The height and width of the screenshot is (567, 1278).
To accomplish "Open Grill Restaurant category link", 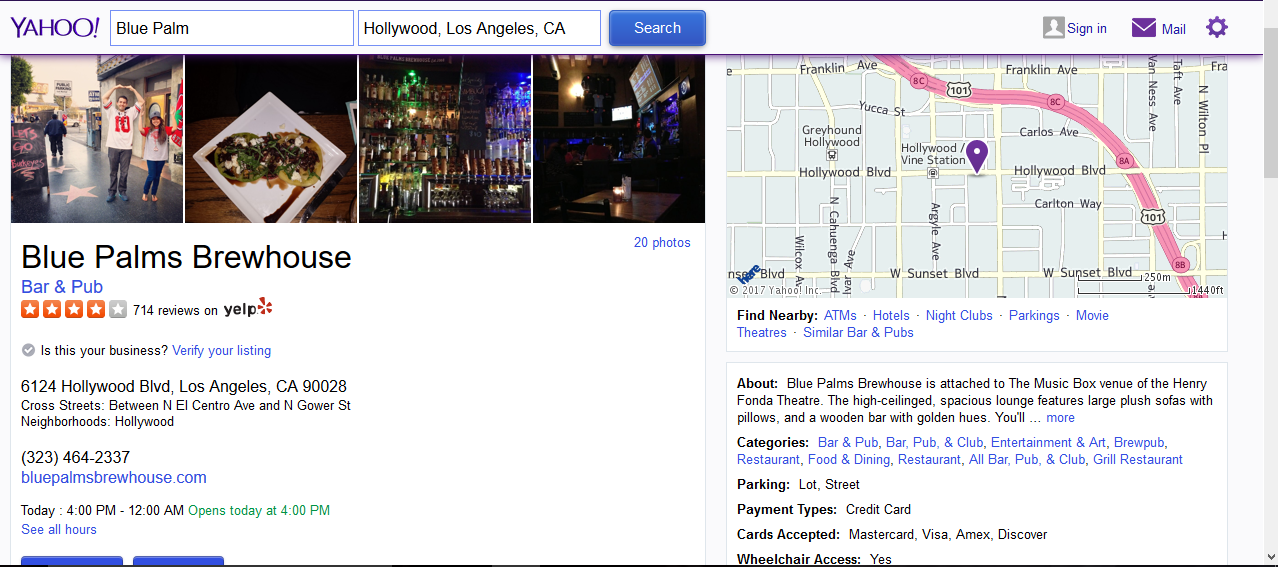I will pos(1138,460).
